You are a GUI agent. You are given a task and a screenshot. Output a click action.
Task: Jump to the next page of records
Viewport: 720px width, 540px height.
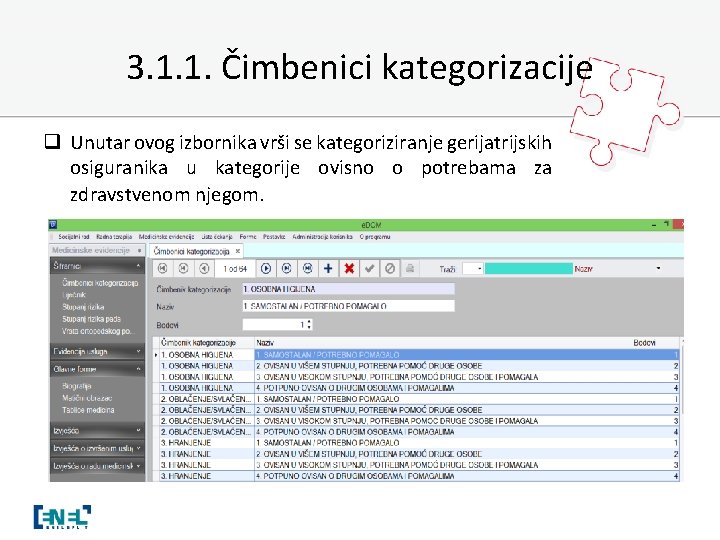coord(287,269)
